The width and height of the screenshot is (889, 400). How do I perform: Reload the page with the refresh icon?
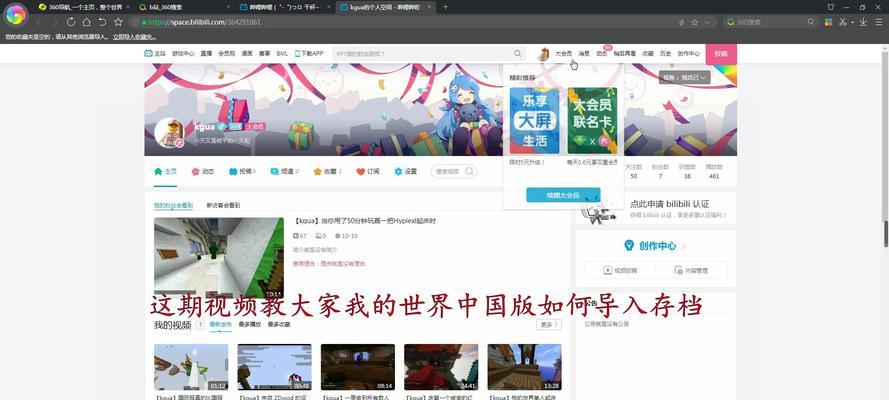click(71, 22)
